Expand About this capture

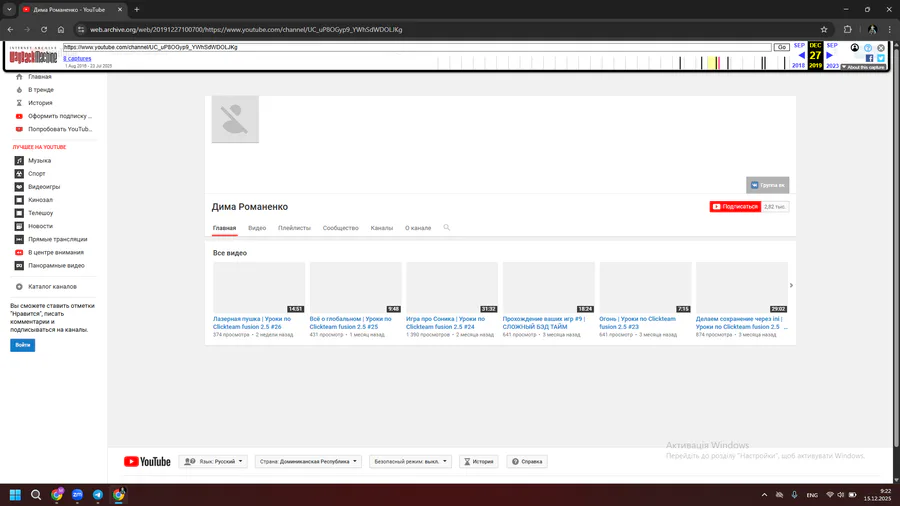(x=864, y=67)
